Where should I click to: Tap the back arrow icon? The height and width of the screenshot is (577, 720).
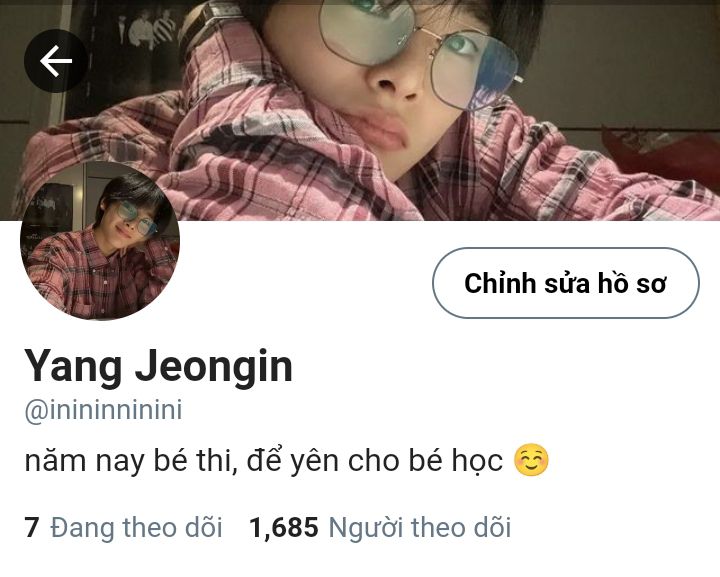point(56,61)
